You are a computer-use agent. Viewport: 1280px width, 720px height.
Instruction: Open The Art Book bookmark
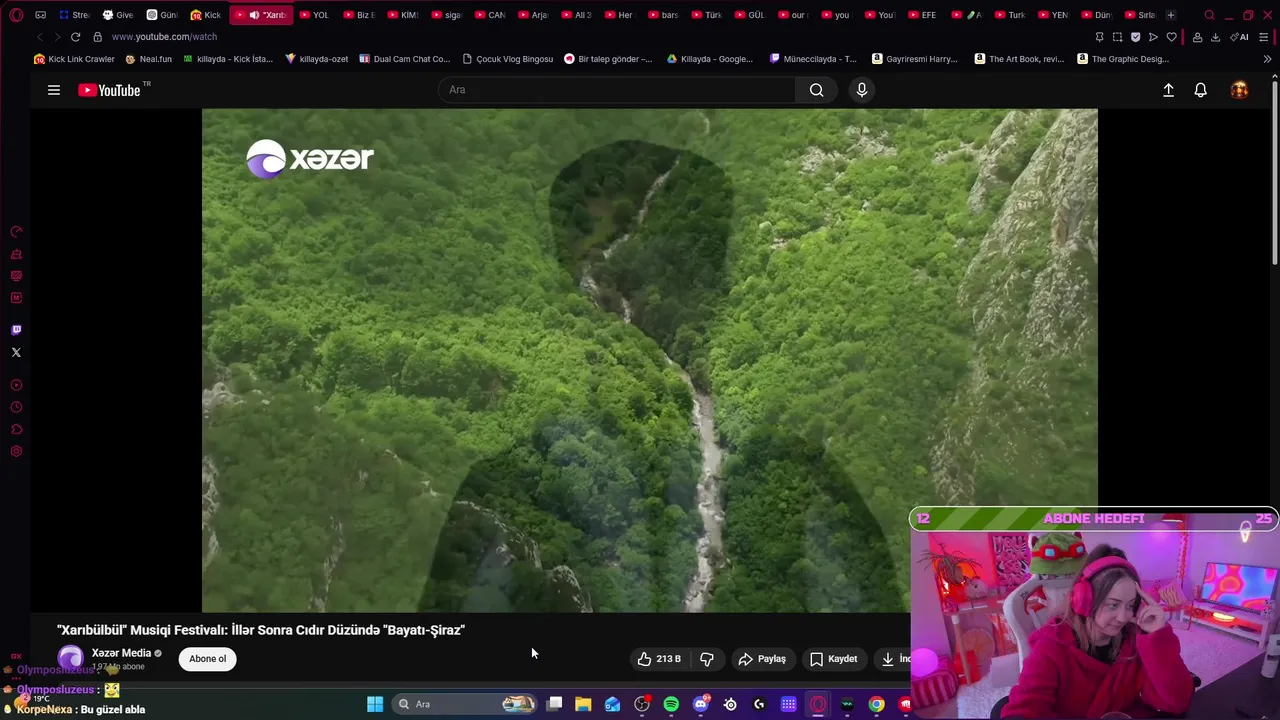click(x=1019, y=59)
